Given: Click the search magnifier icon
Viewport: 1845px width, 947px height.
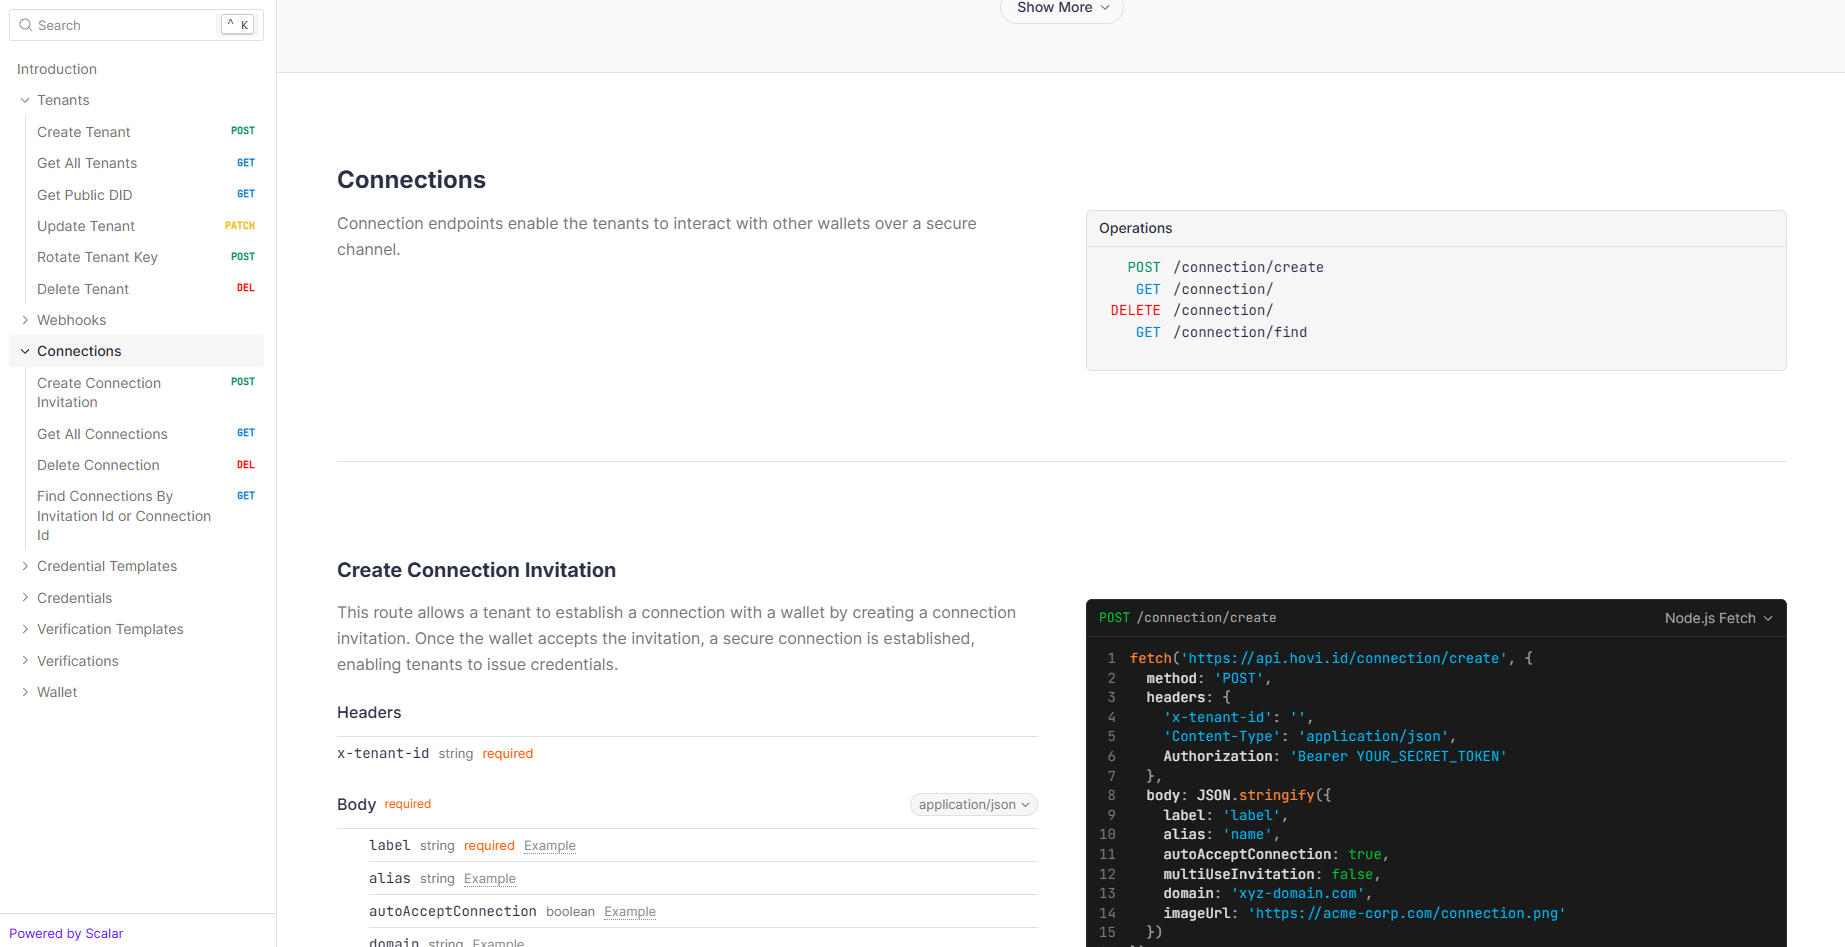Looking at the screenshot, I should click(26, 25).
